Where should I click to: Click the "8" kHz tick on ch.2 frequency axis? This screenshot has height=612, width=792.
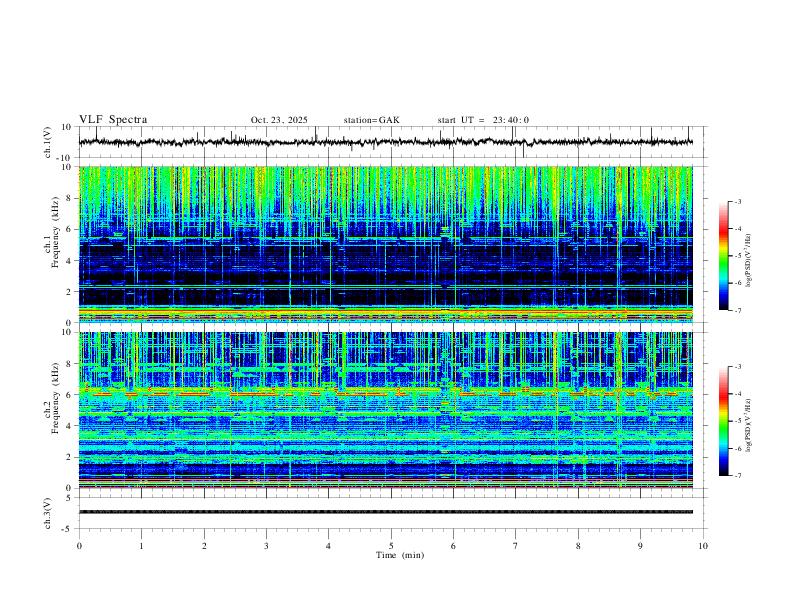(68, 364)
